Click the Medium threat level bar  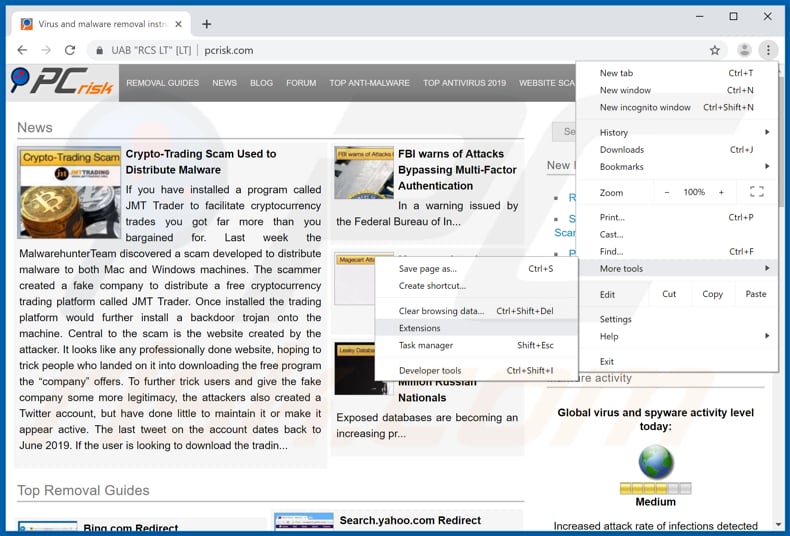pos(655,488)
